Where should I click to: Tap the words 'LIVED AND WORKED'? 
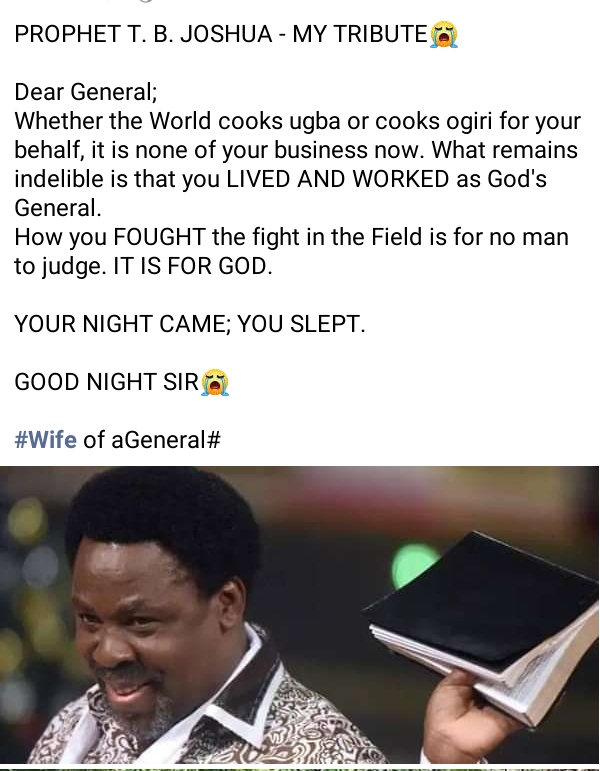click(x=337, y=179)
